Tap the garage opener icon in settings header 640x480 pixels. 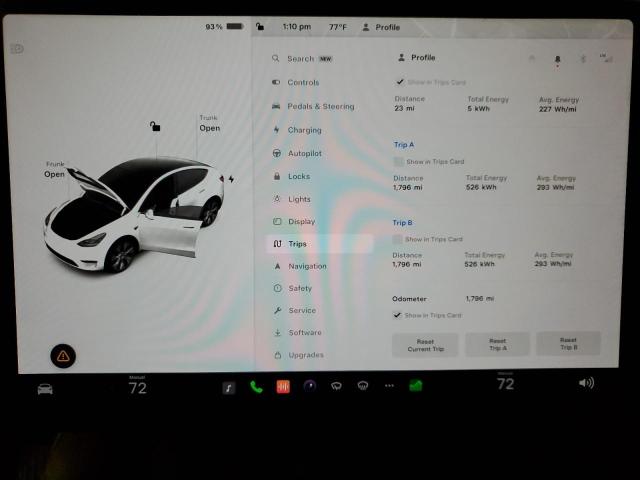click(x=532, y=58)
